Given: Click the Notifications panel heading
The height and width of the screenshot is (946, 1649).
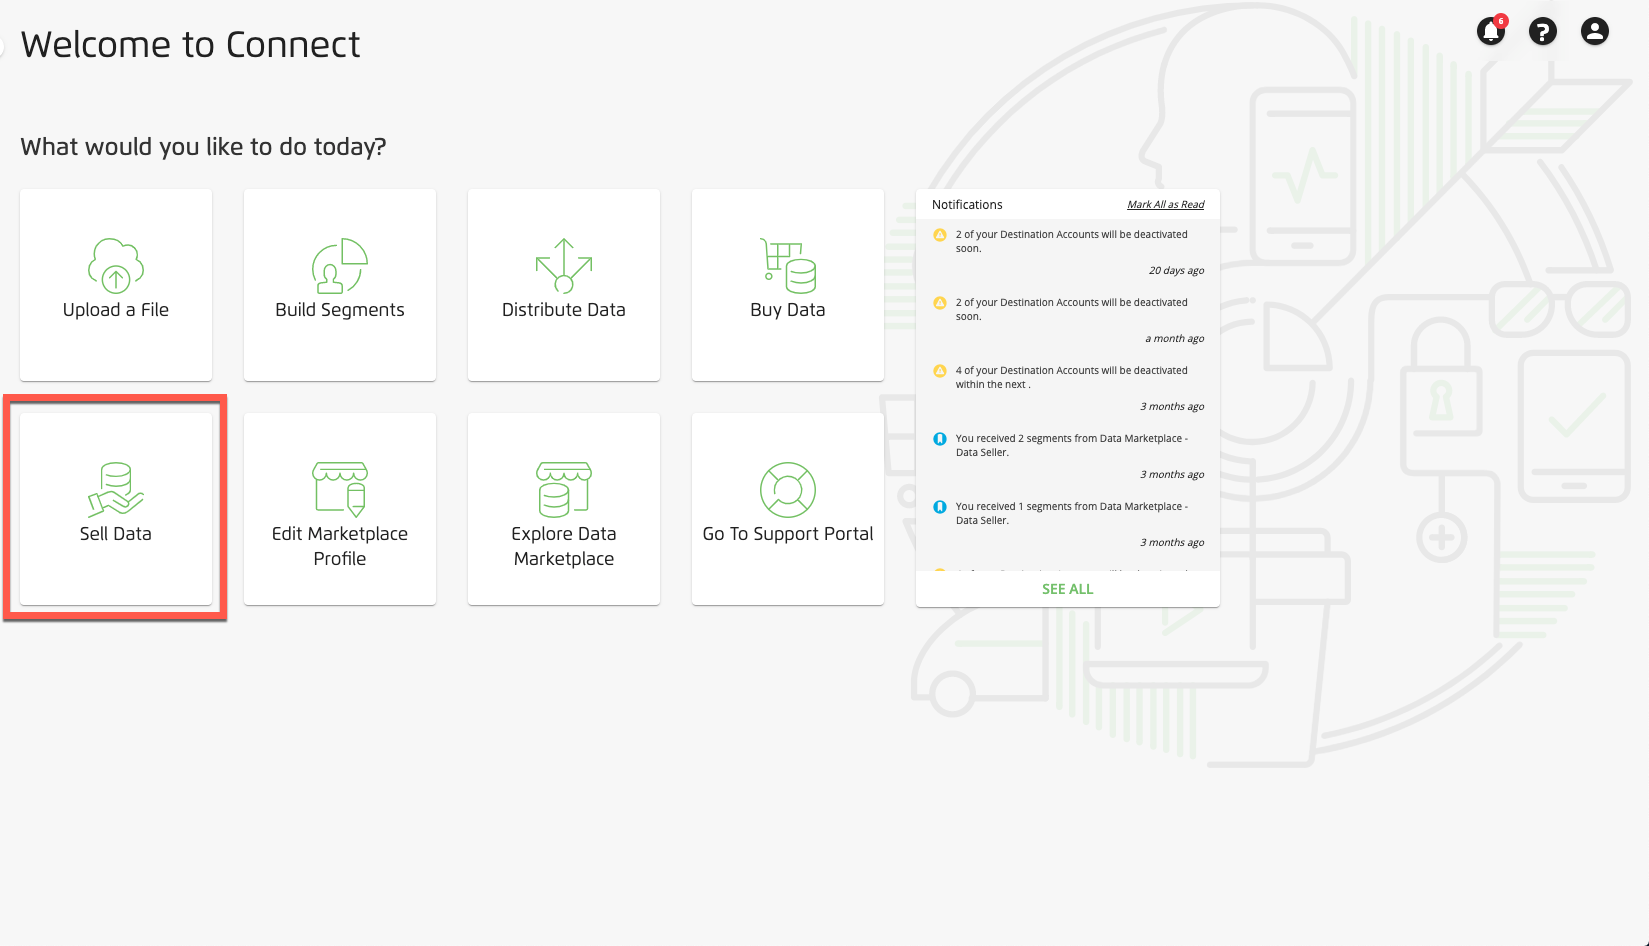Looking at the screenshot, I should (x=967, y=205).
